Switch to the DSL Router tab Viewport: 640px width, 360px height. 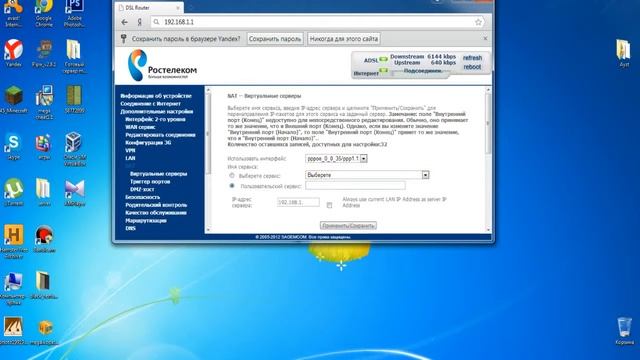[x=149, y=8]
